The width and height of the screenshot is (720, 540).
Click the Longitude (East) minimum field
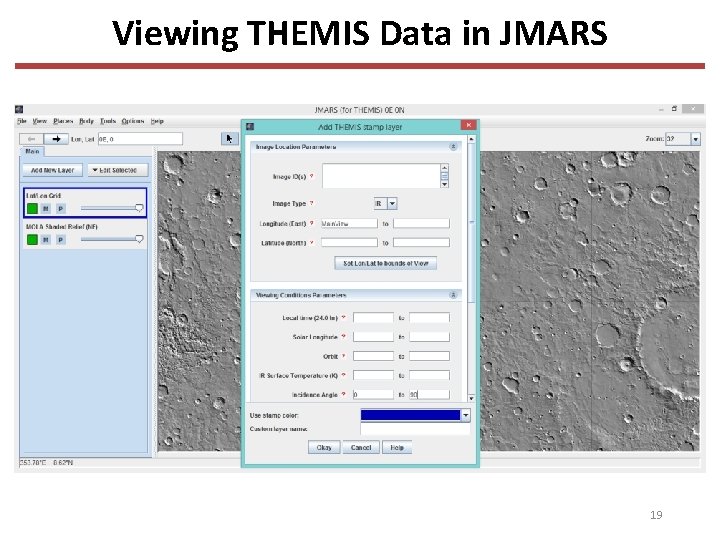[x=349, y=223]
